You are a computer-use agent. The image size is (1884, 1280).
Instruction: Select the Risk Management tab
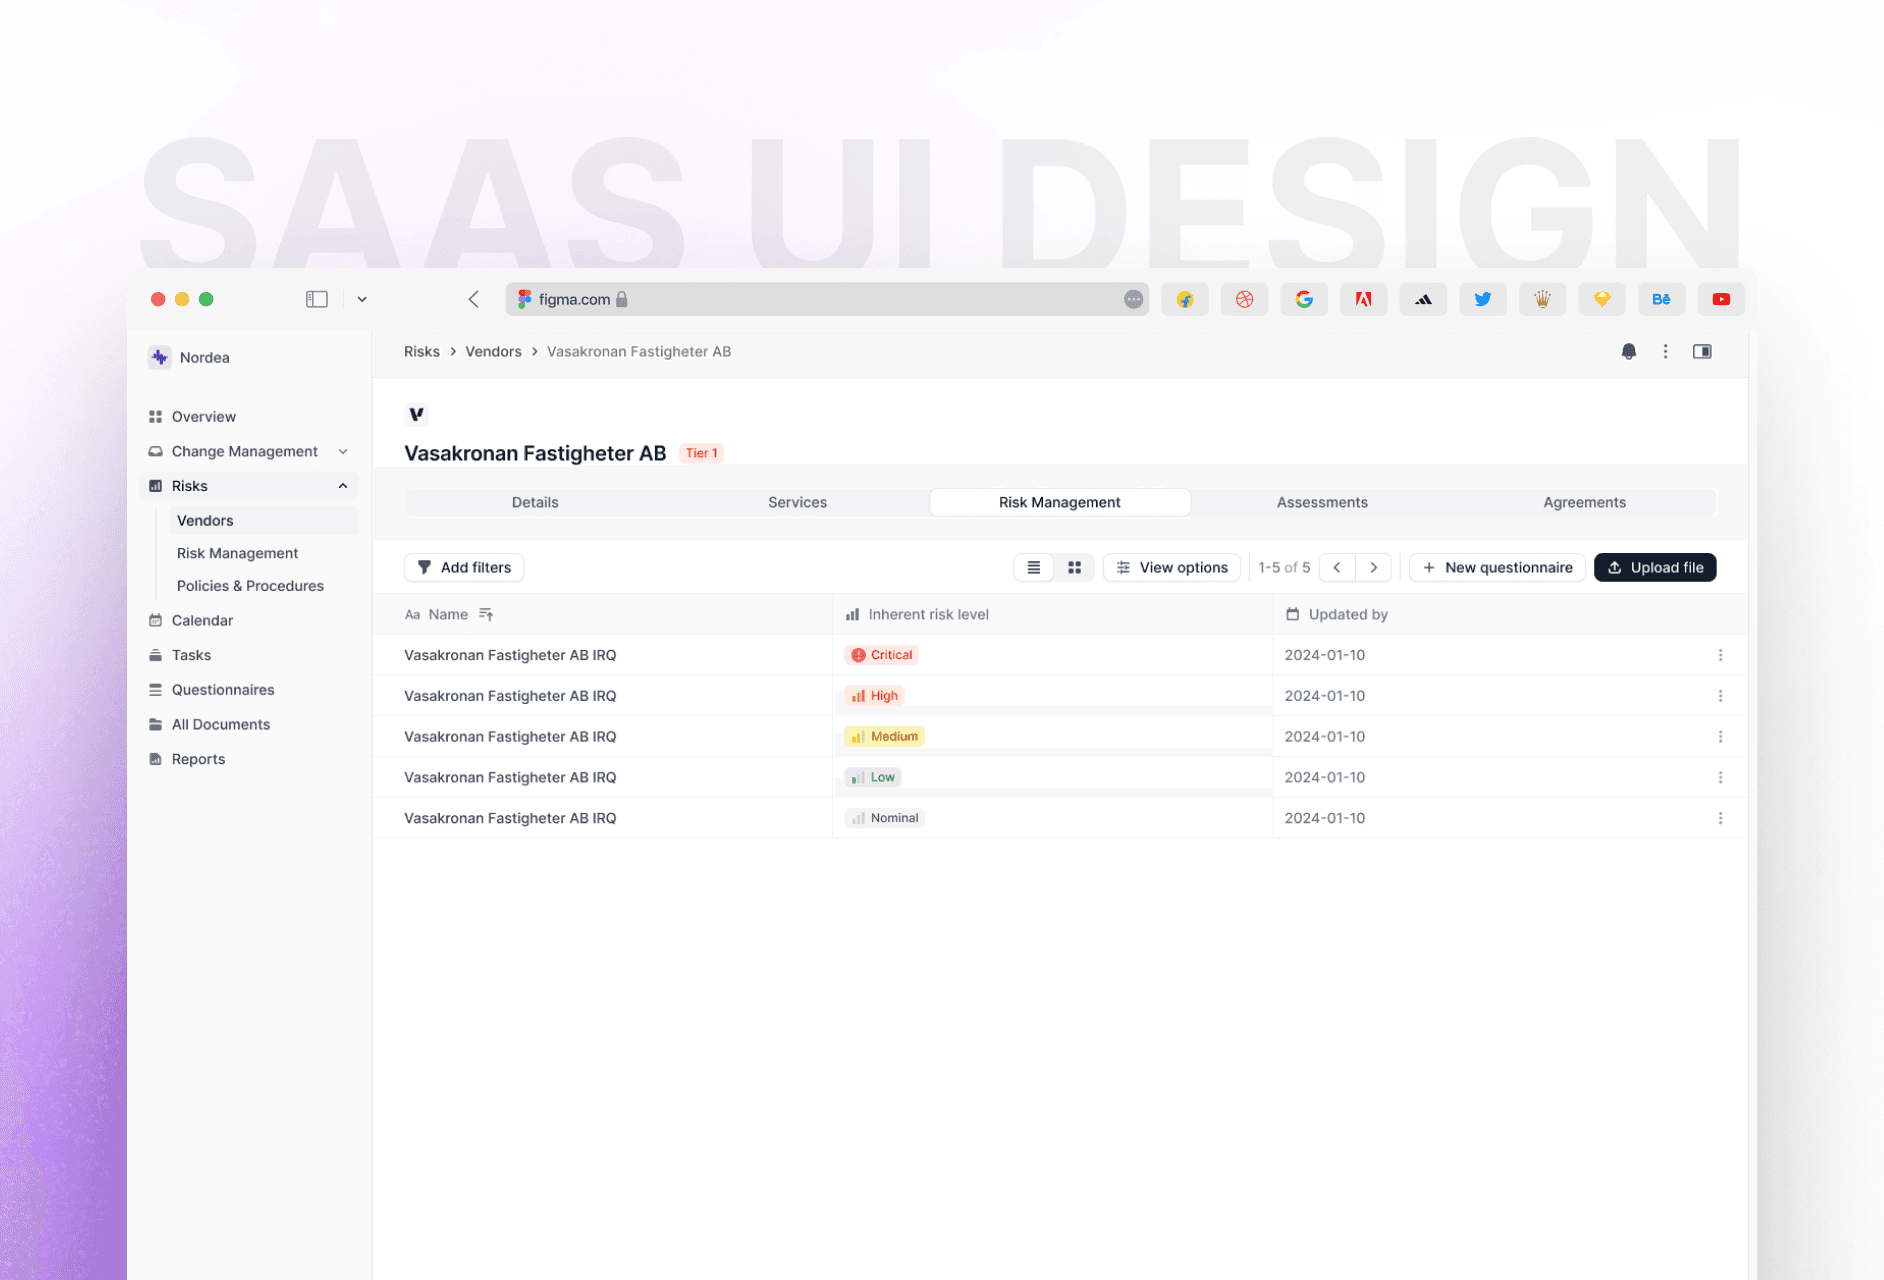(x=1060, y=502)
